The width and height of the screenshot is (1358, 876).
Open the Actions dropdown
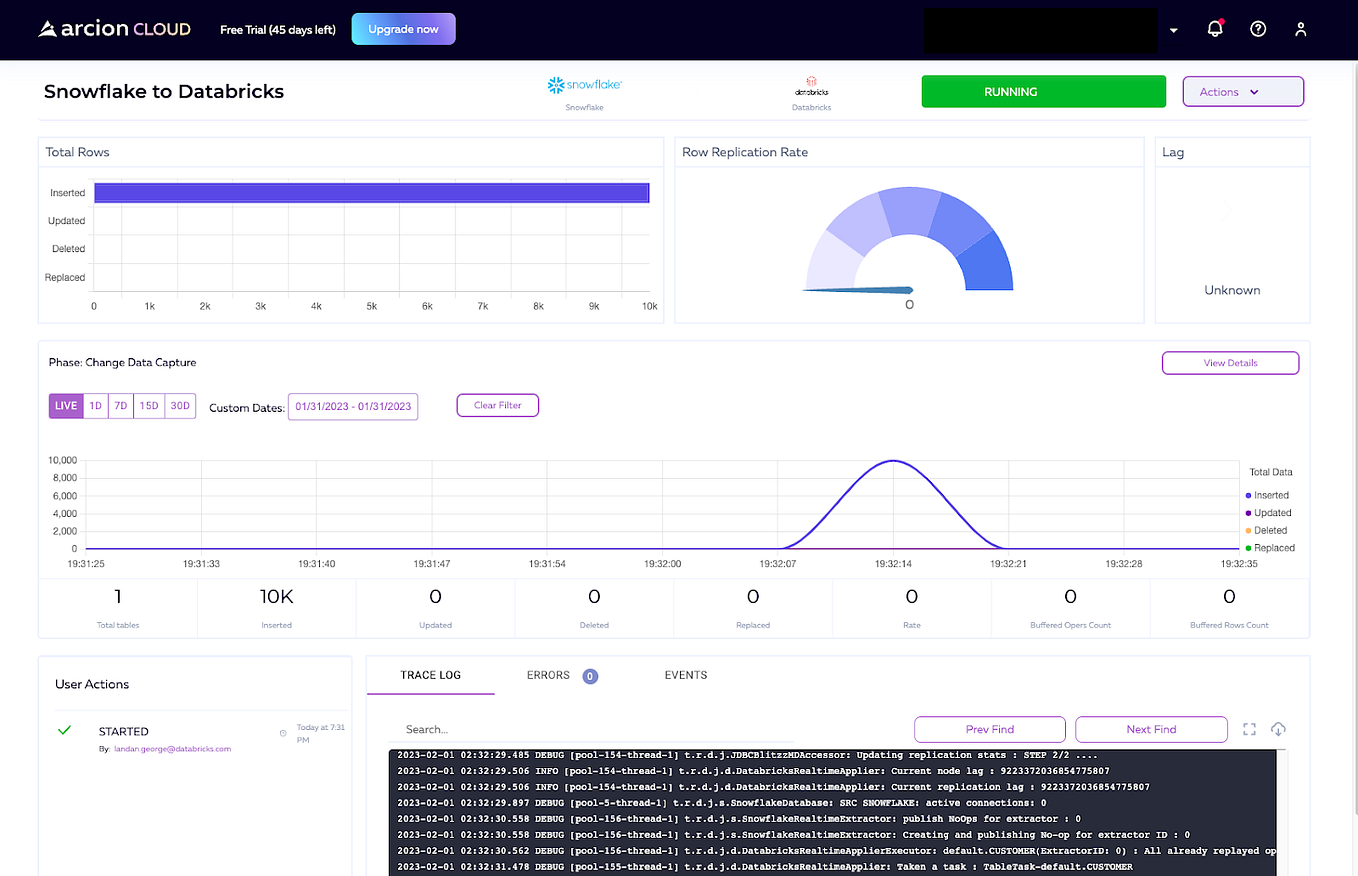tap(1243, 91)
